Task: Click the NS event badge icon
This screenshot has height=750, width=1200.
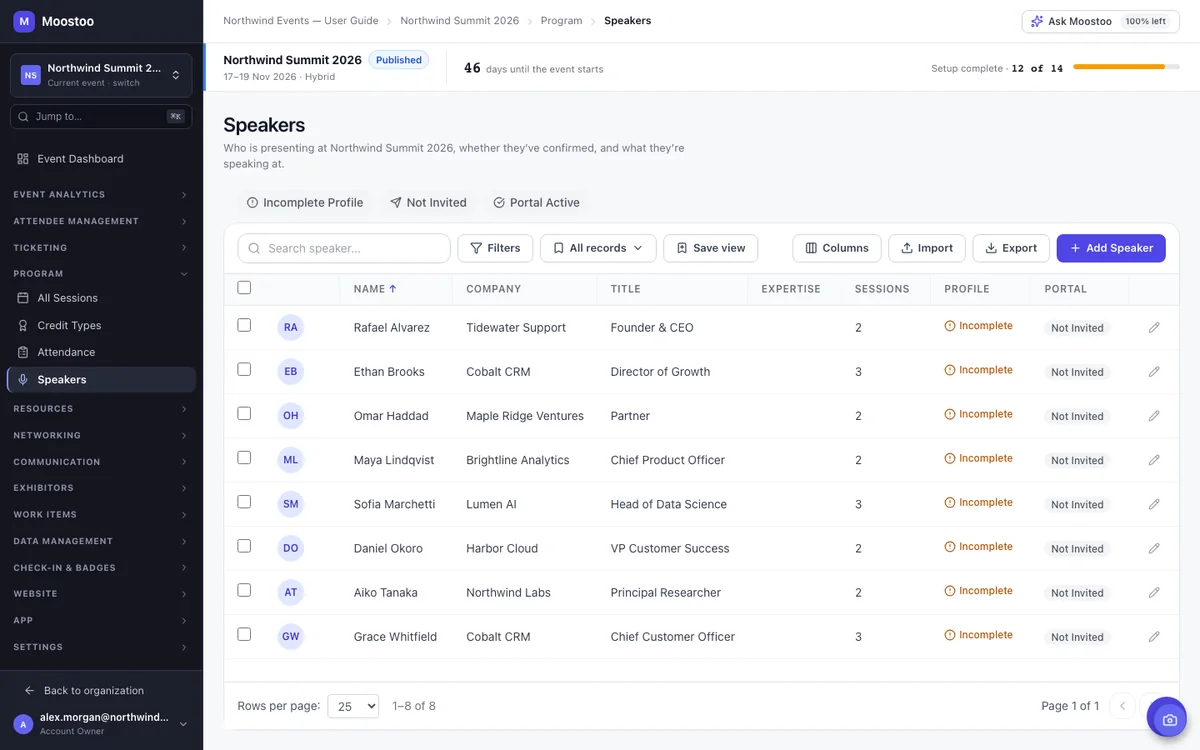Action: coord(31,75)
